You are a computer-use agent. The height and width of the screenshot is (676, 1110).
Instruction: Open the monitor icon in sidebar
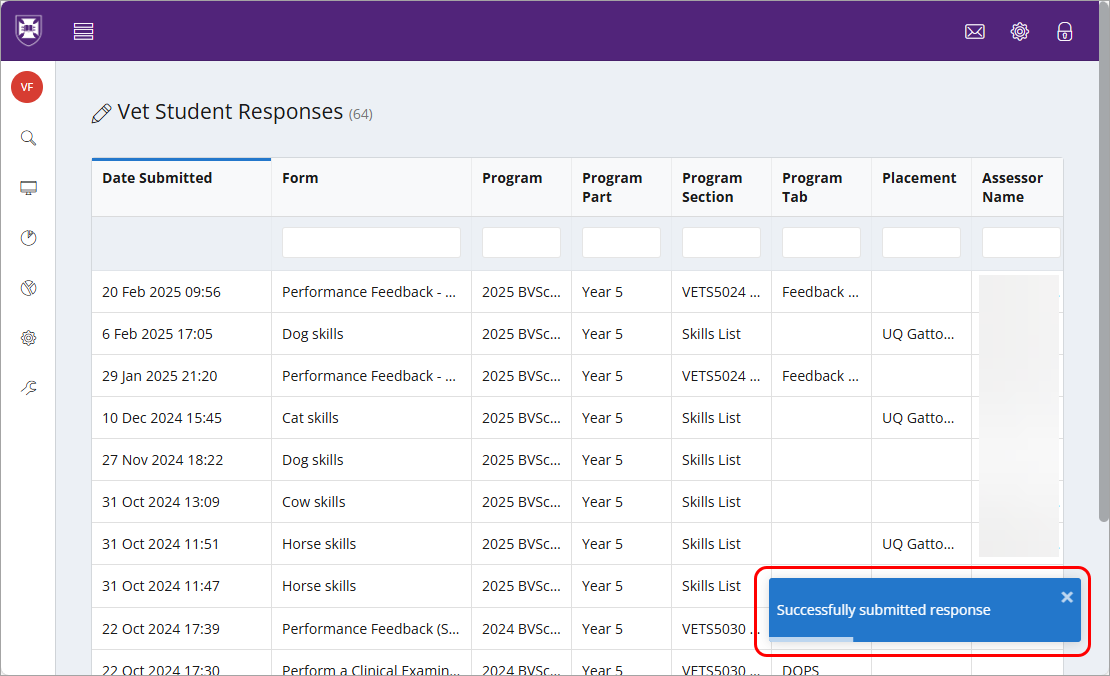tap(28, 188)
